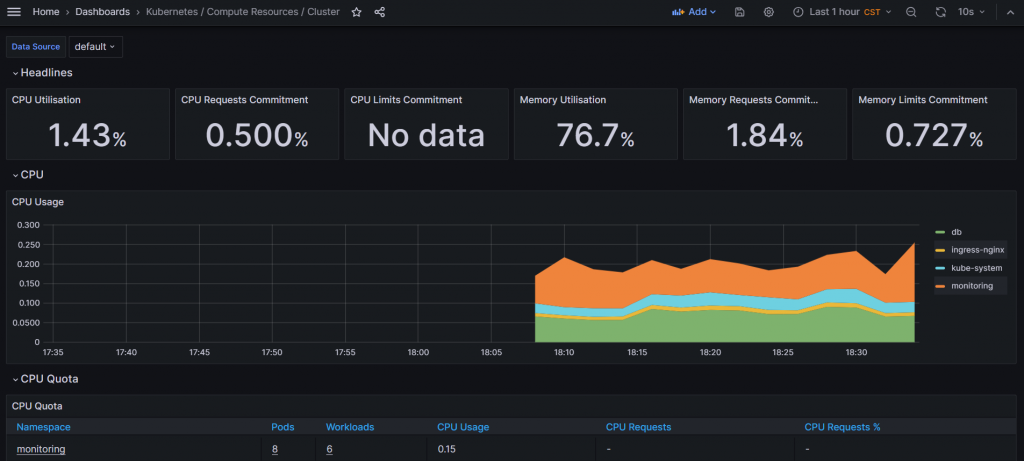The width and height of the screenshot is (1024, 461).
Task: Collapse top bar with chevron-up icon
Action: (x=1010, y=12)
